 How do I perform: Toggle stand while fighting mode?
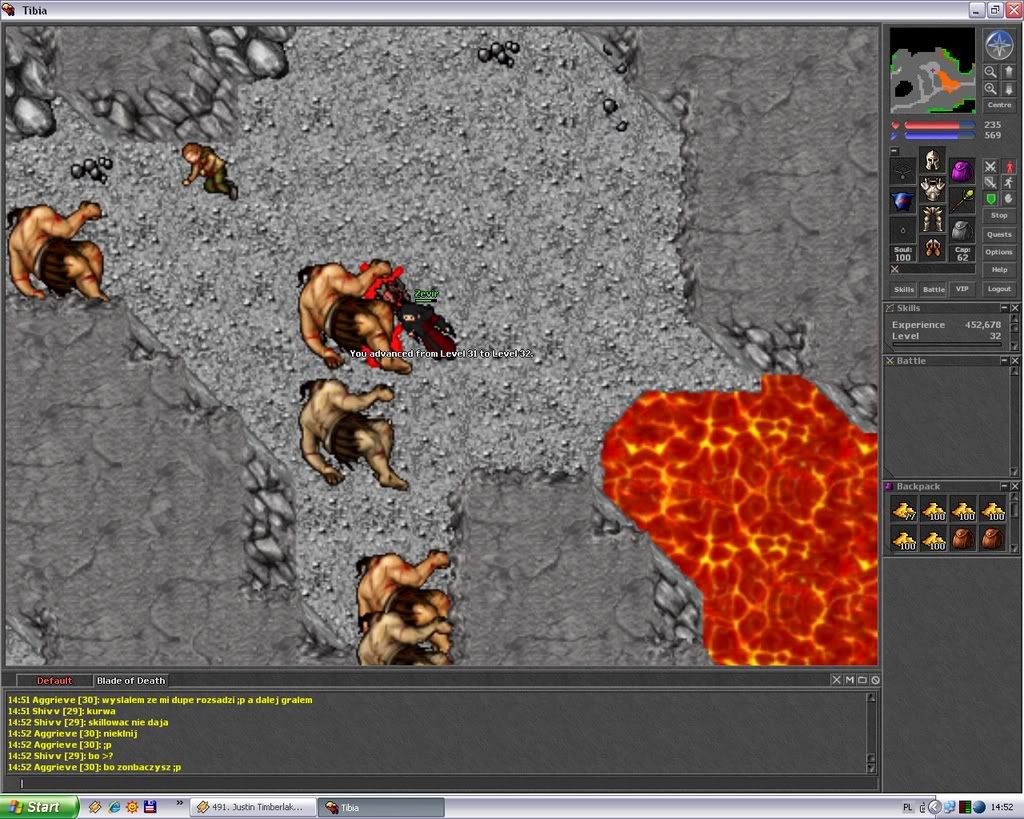click(x=1009, y=167)
